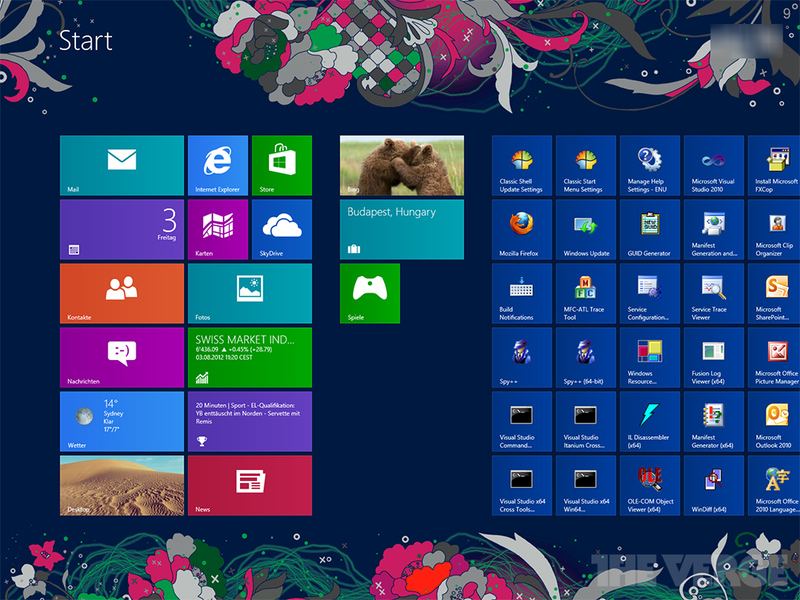Open Budapest, Hungary travel tile
Image resolution: width=800 pixels, height=600 pixels.
(402, 230)
